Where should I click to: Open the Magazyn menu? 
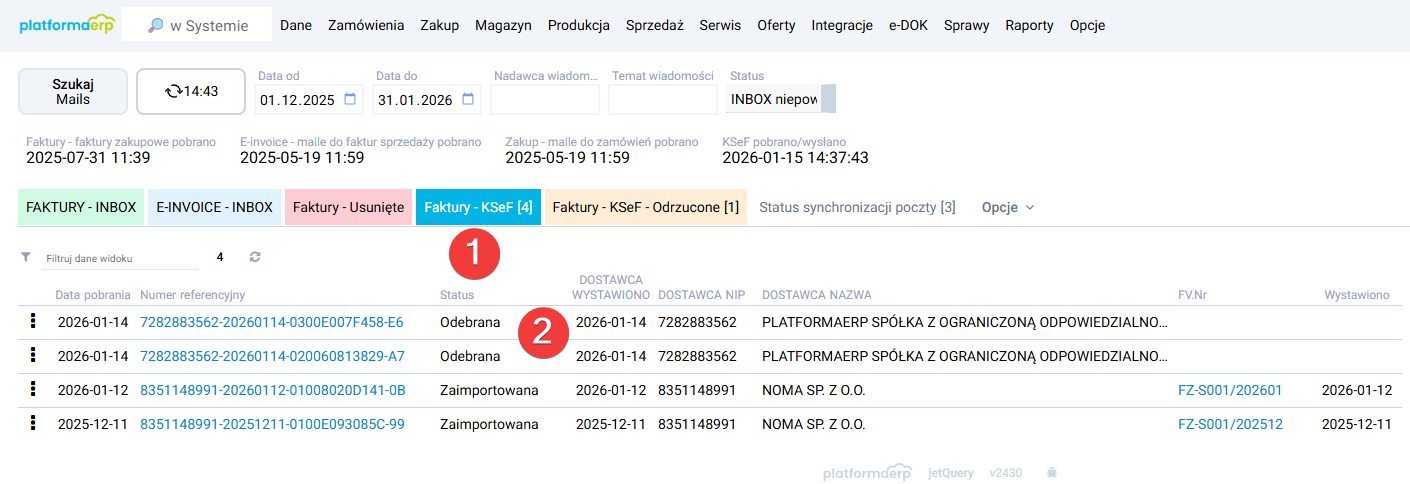[x=504, y=26]
